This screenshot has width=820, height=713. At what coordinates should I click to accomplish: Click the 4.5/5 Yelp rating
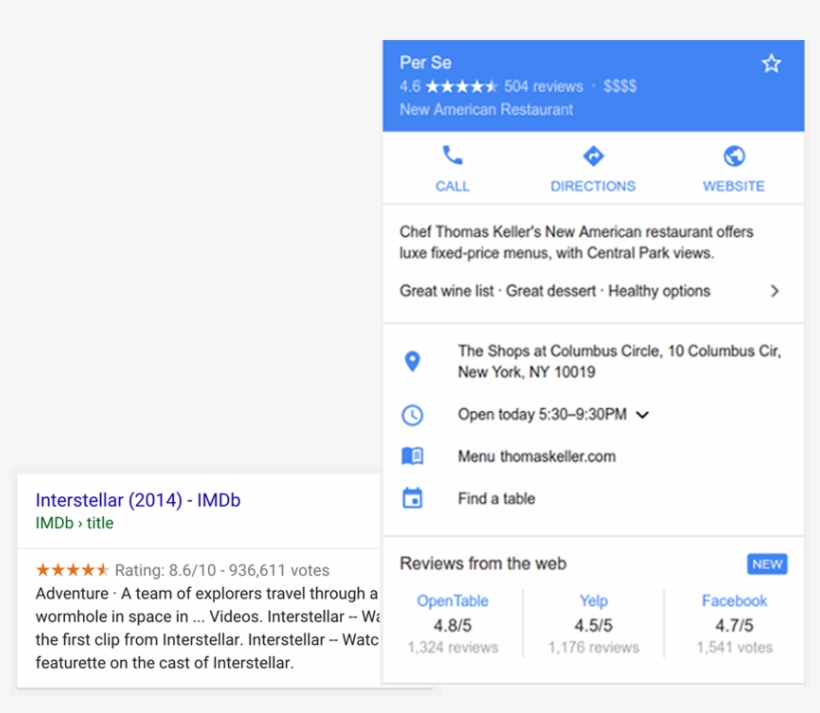(x=594, y=625)
